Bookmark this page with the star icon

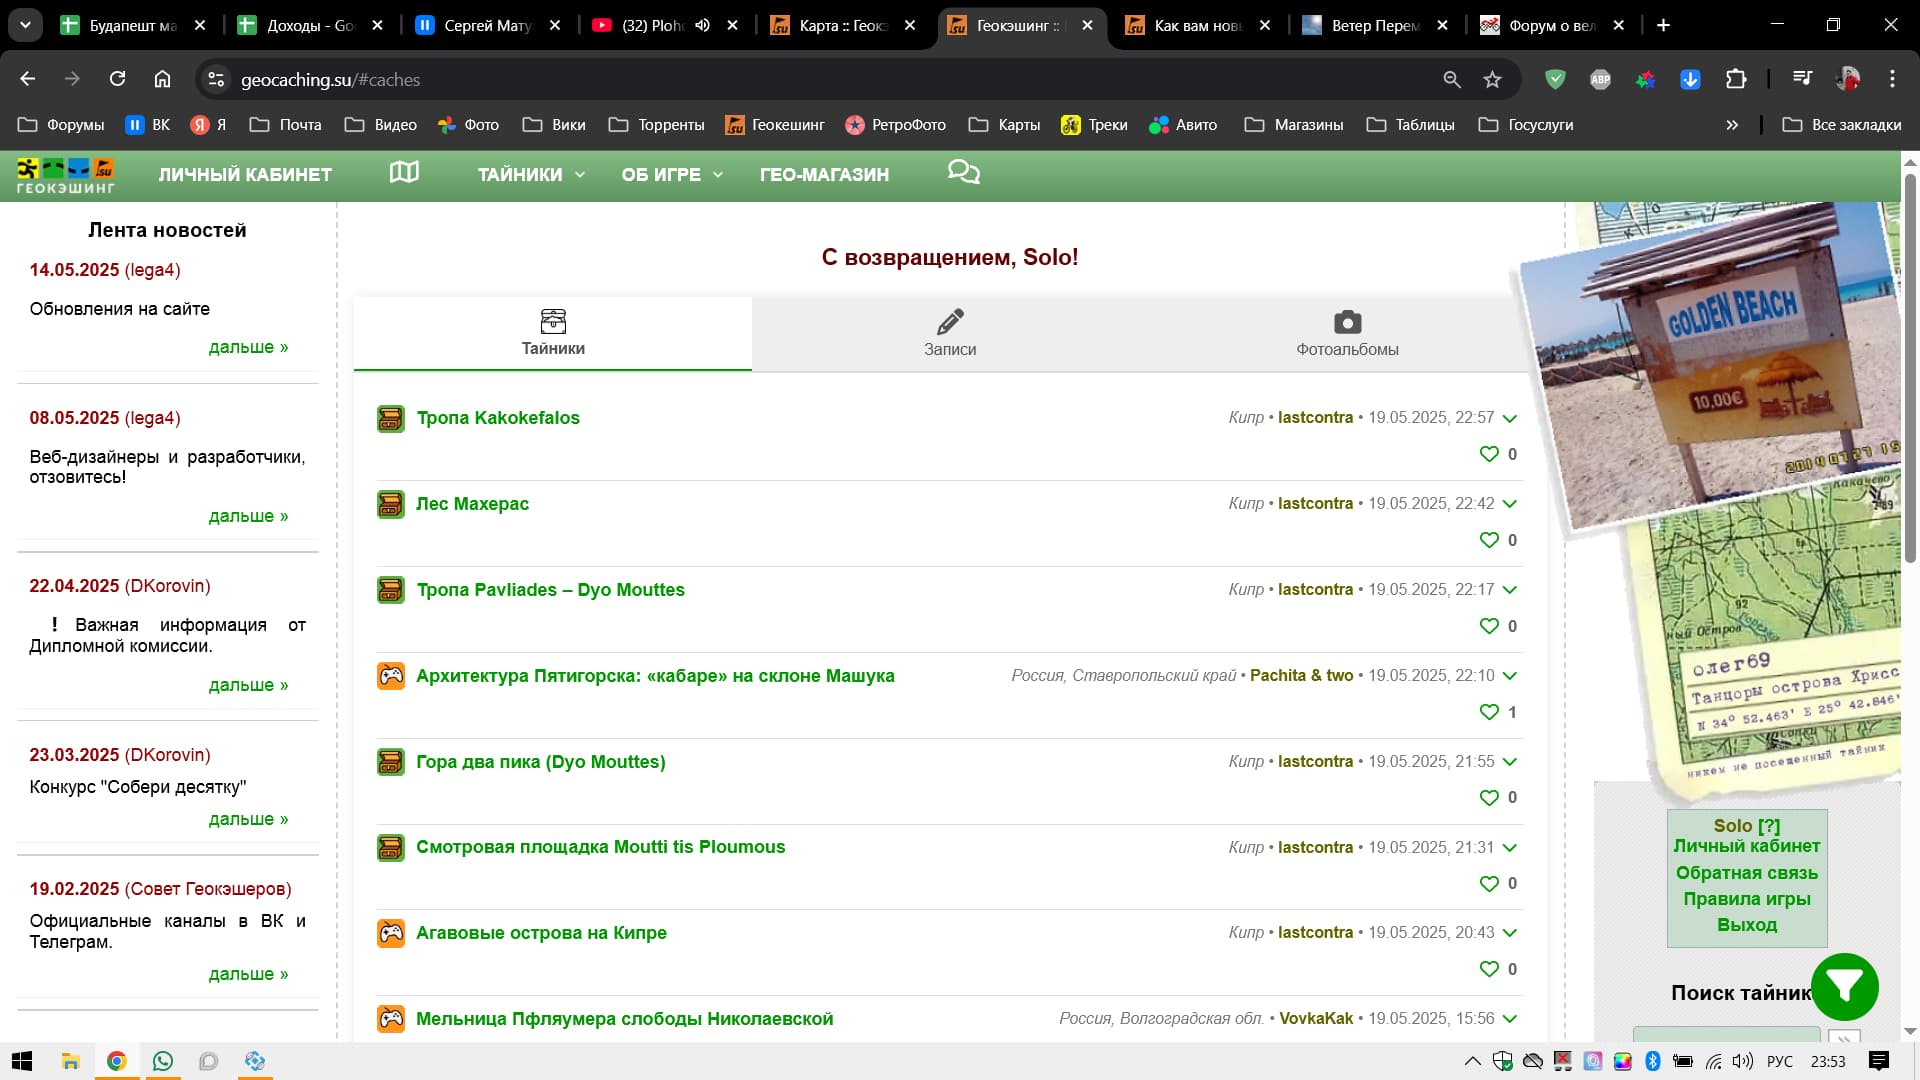pos(1492,80)
